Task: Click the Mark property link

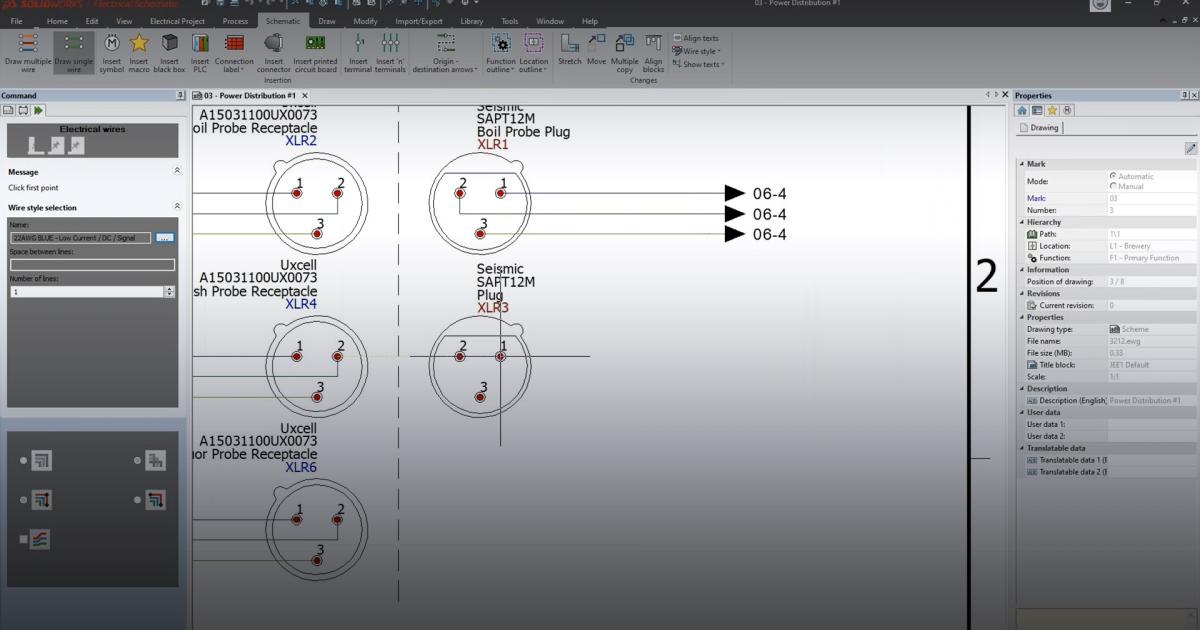Action: pos(1036,197)
